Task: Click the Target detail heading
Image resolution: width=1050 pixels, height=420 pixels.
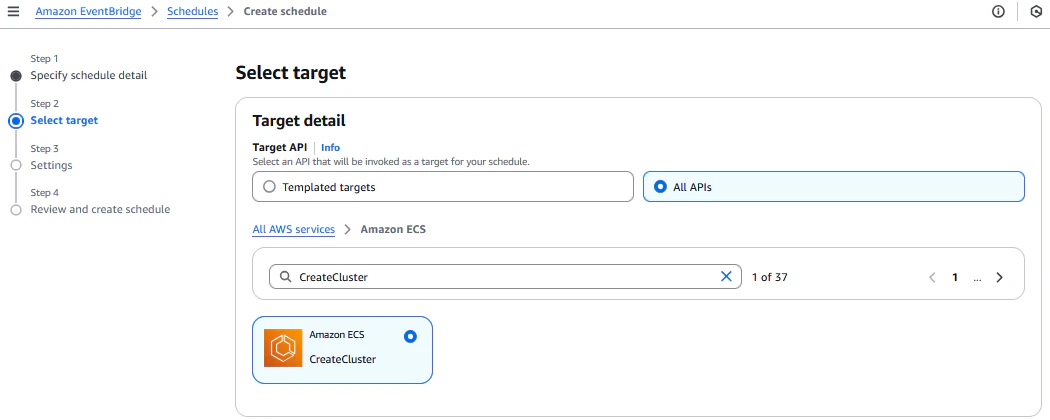Action: click(299, 121)
